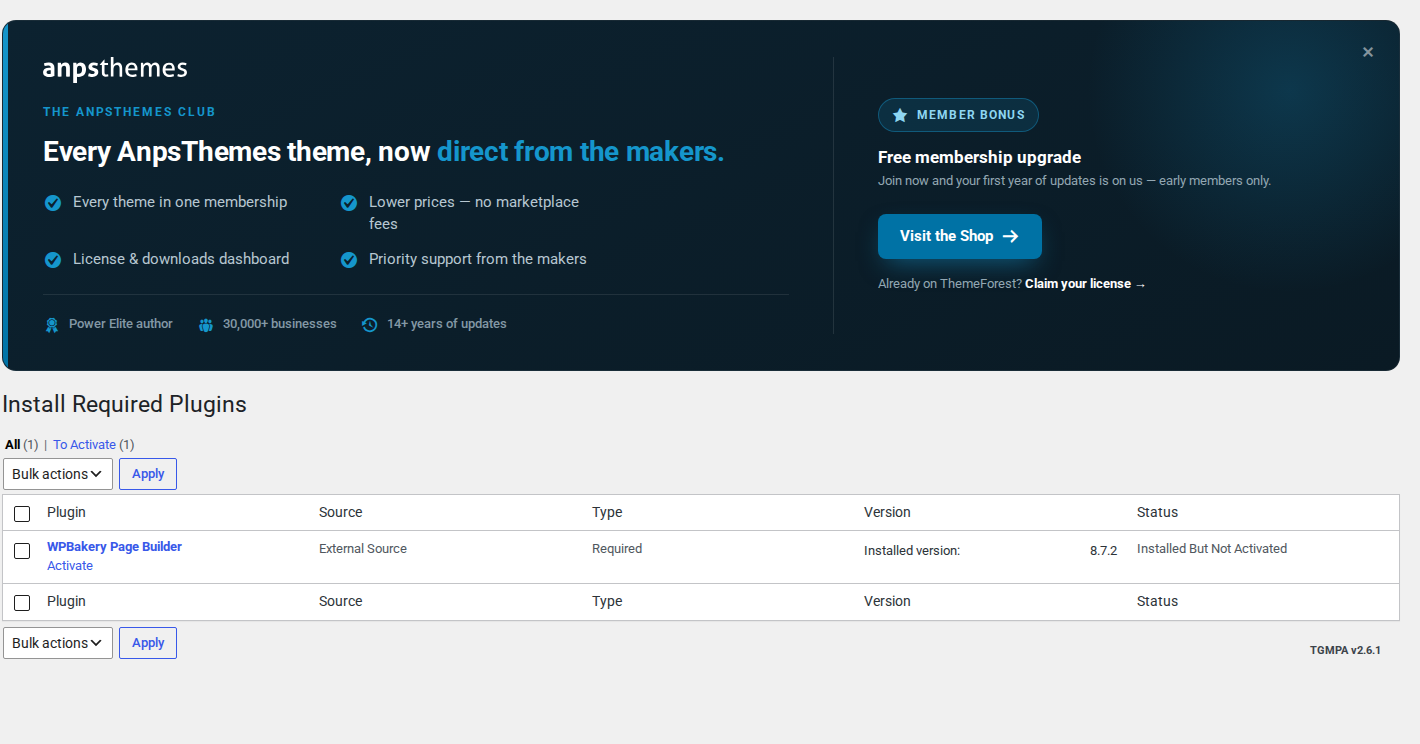
Task: Click the Power Elite author badge icon
Action: tap(52, 325)
